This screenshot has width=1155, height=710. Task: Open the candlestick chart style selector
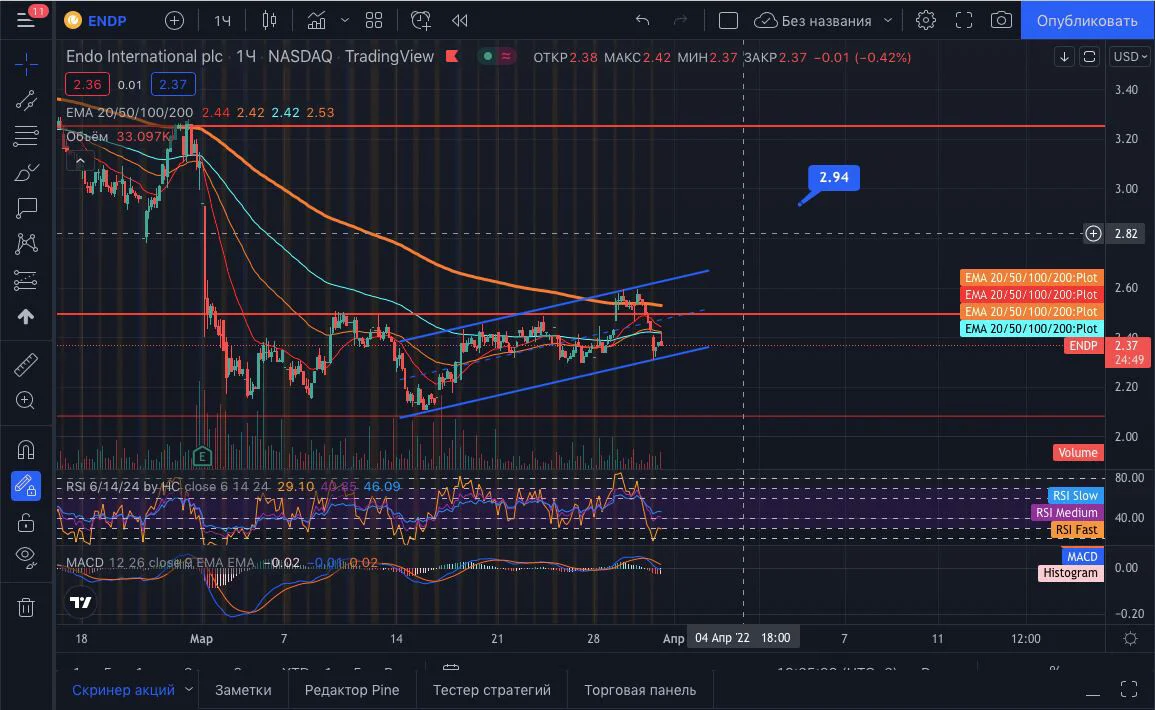(x=270, y=21)
